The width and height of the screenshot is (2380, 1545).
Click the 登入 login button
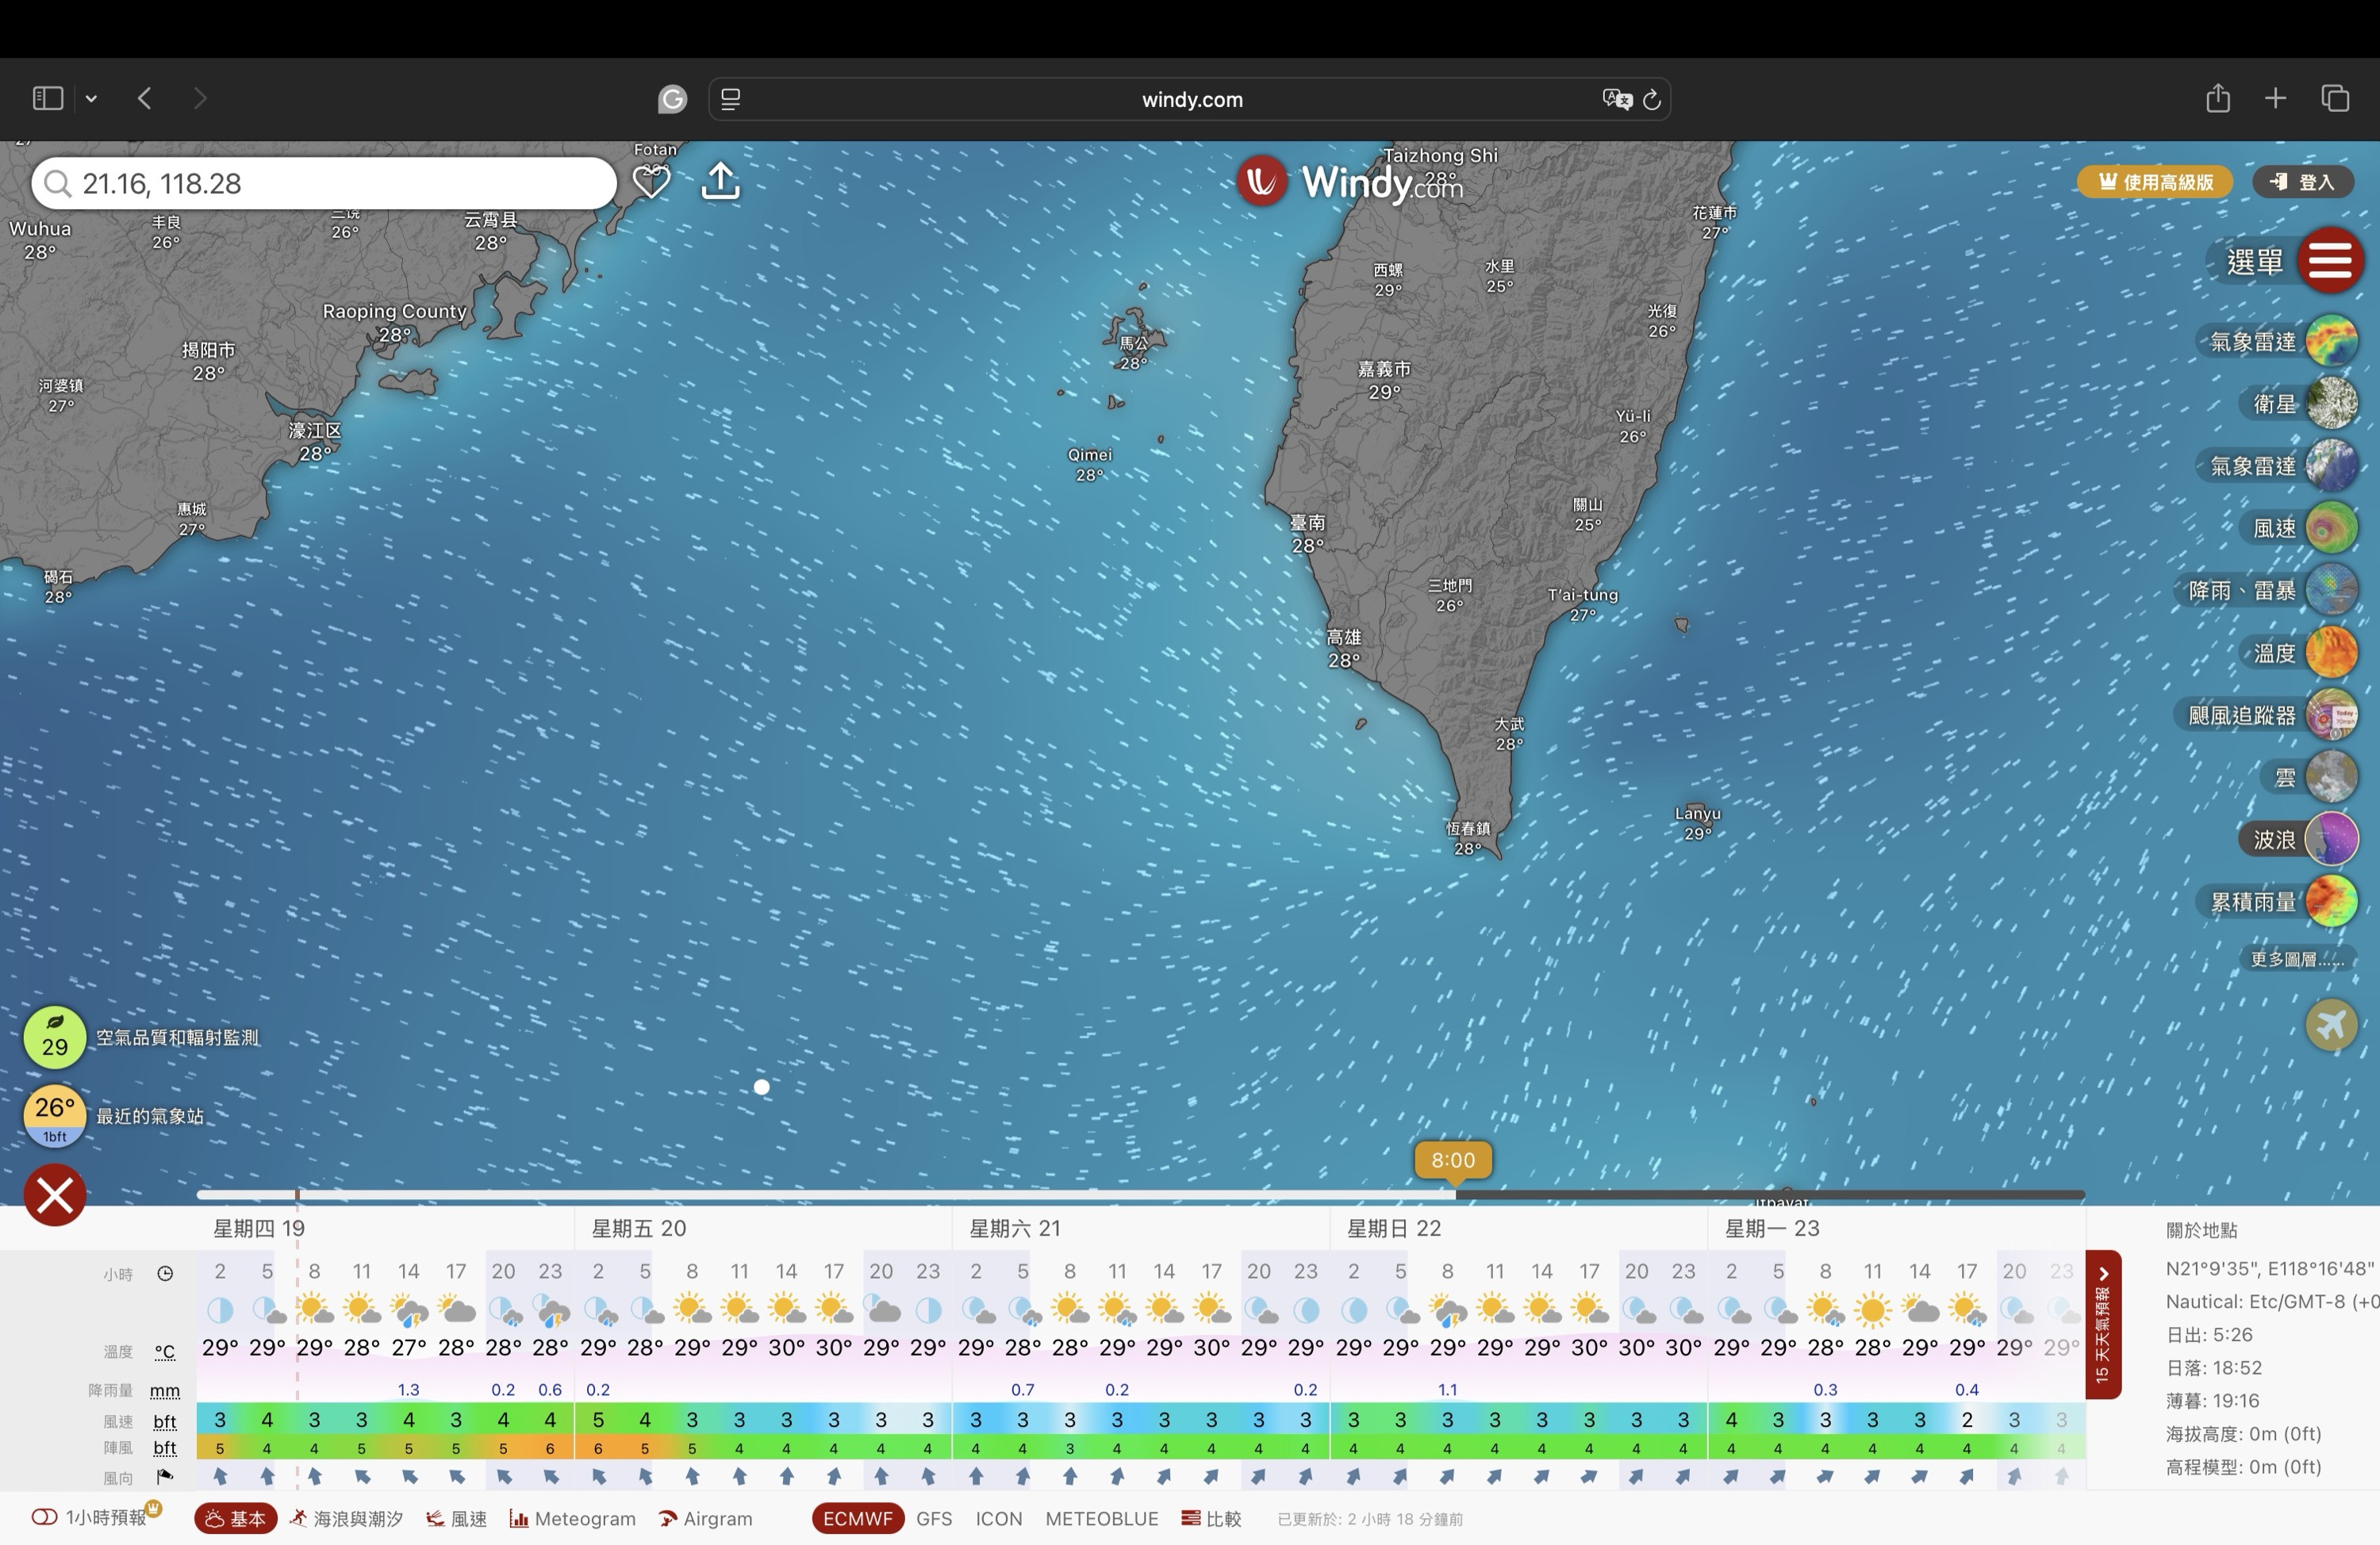(x=2302, y=182)
